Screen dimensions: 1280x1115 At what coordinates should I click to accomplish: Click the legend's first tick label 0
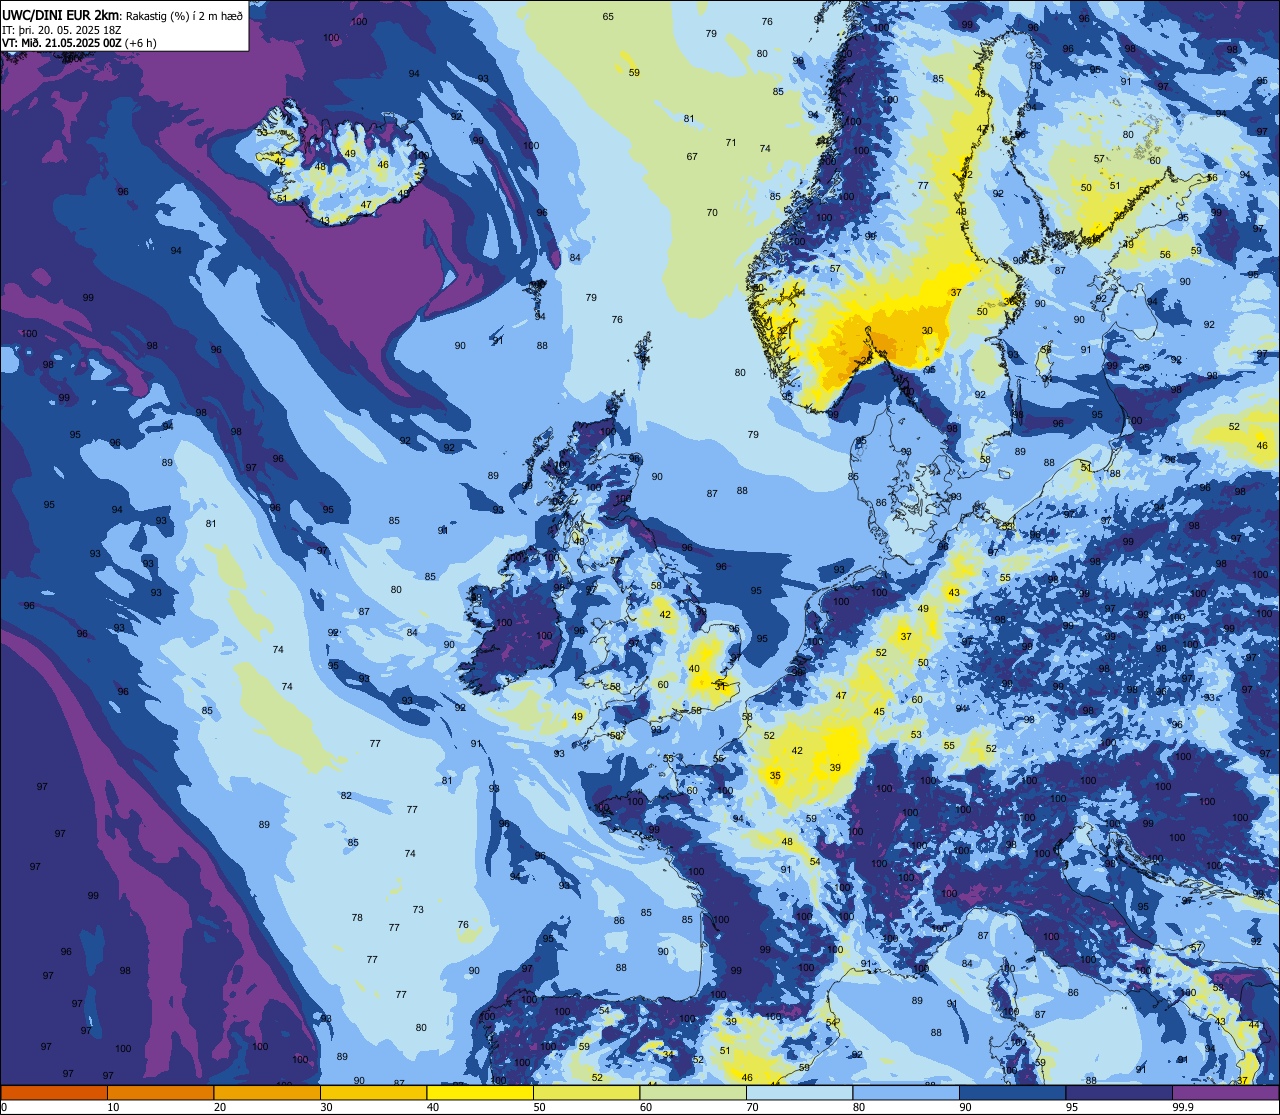coord(4,1107)
